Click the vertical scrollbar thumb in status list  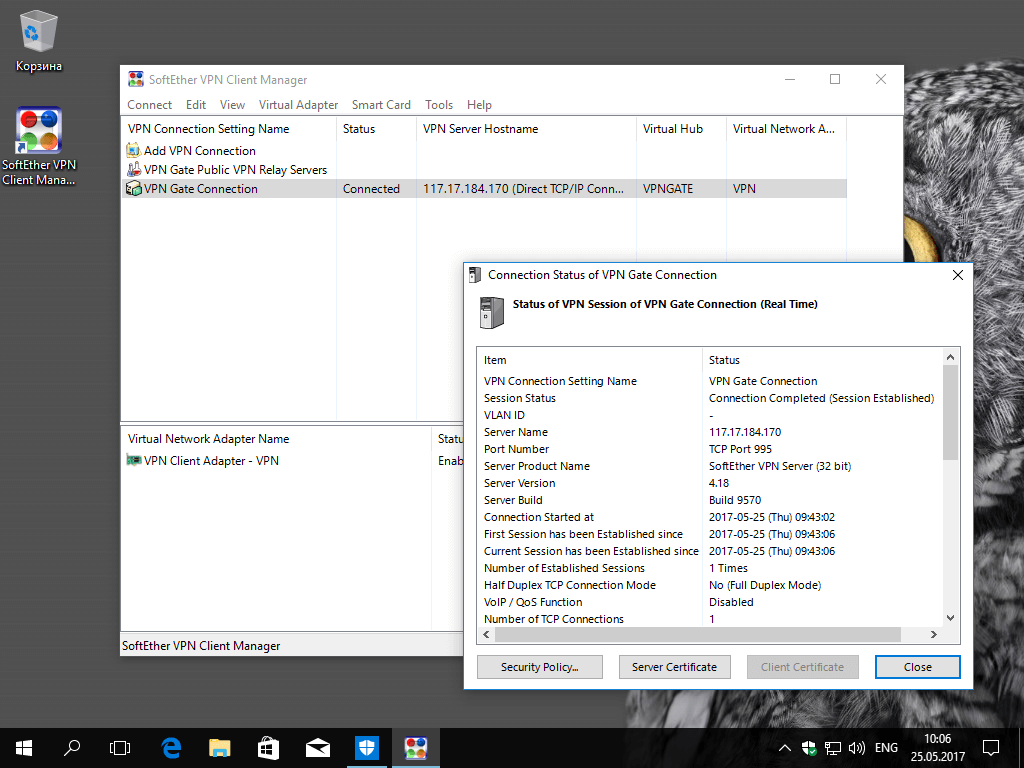pyautogui.click(x=951, y=413)
